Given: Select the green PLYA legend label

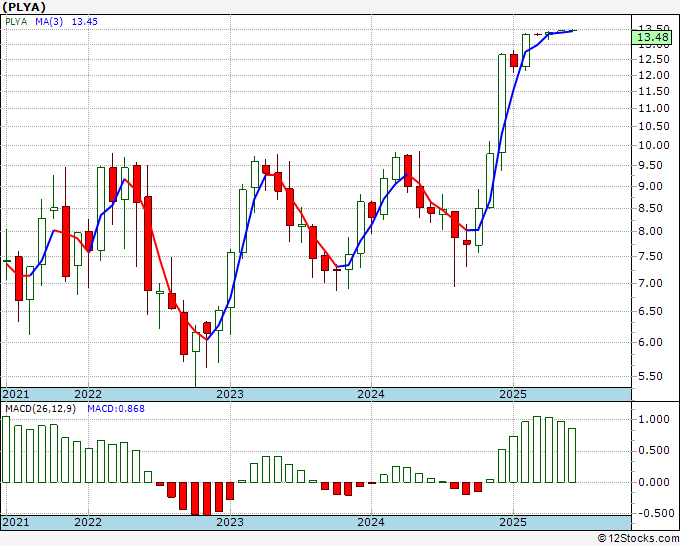Looking at the screenshot, I should point(16,22).
